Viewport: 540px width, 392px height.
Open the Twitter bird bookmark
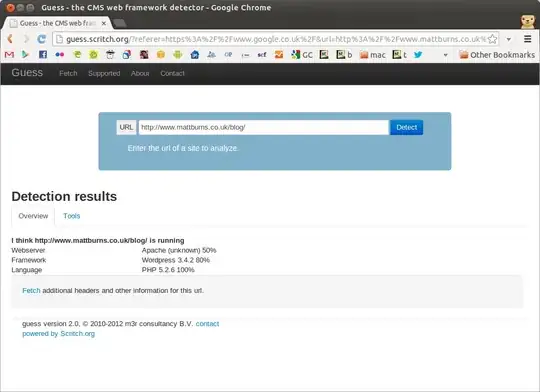pos(418,54)
